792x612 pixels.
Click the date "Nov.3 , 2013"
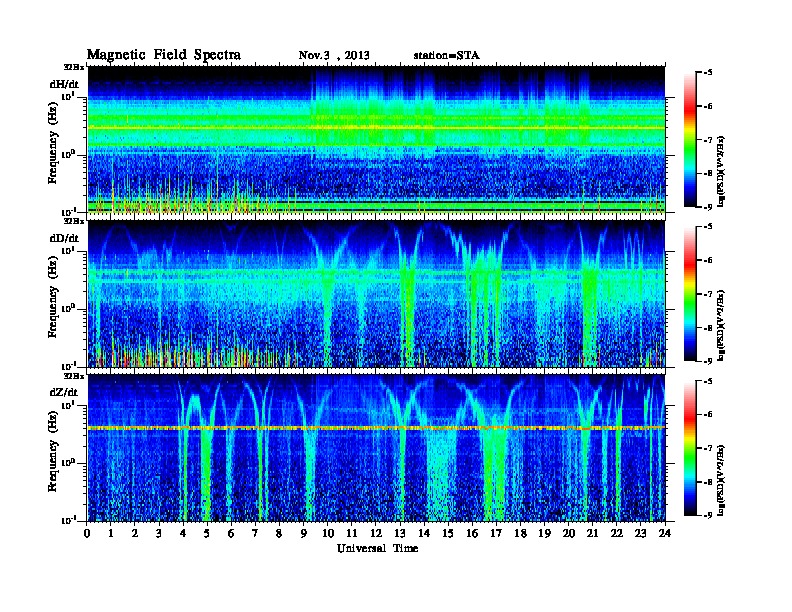tap(334, 55)
